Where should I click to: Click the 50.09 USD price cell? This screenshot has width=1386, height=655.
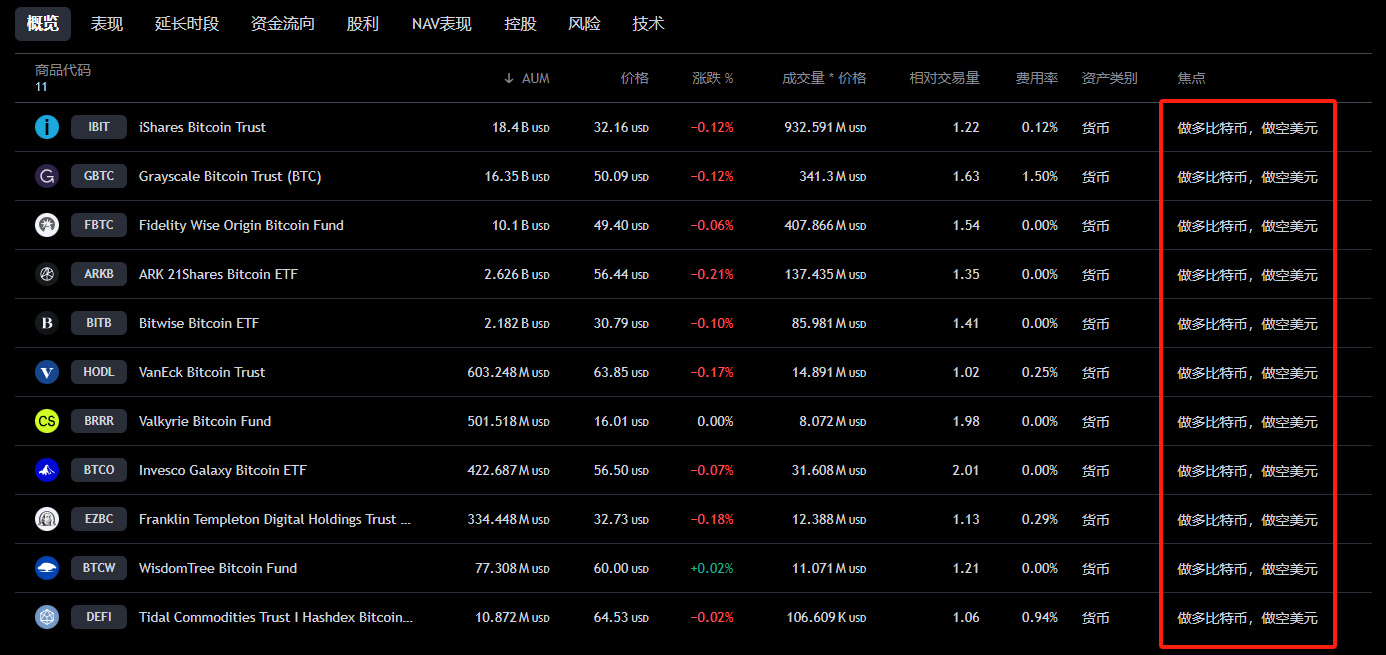tap(621, 176)
